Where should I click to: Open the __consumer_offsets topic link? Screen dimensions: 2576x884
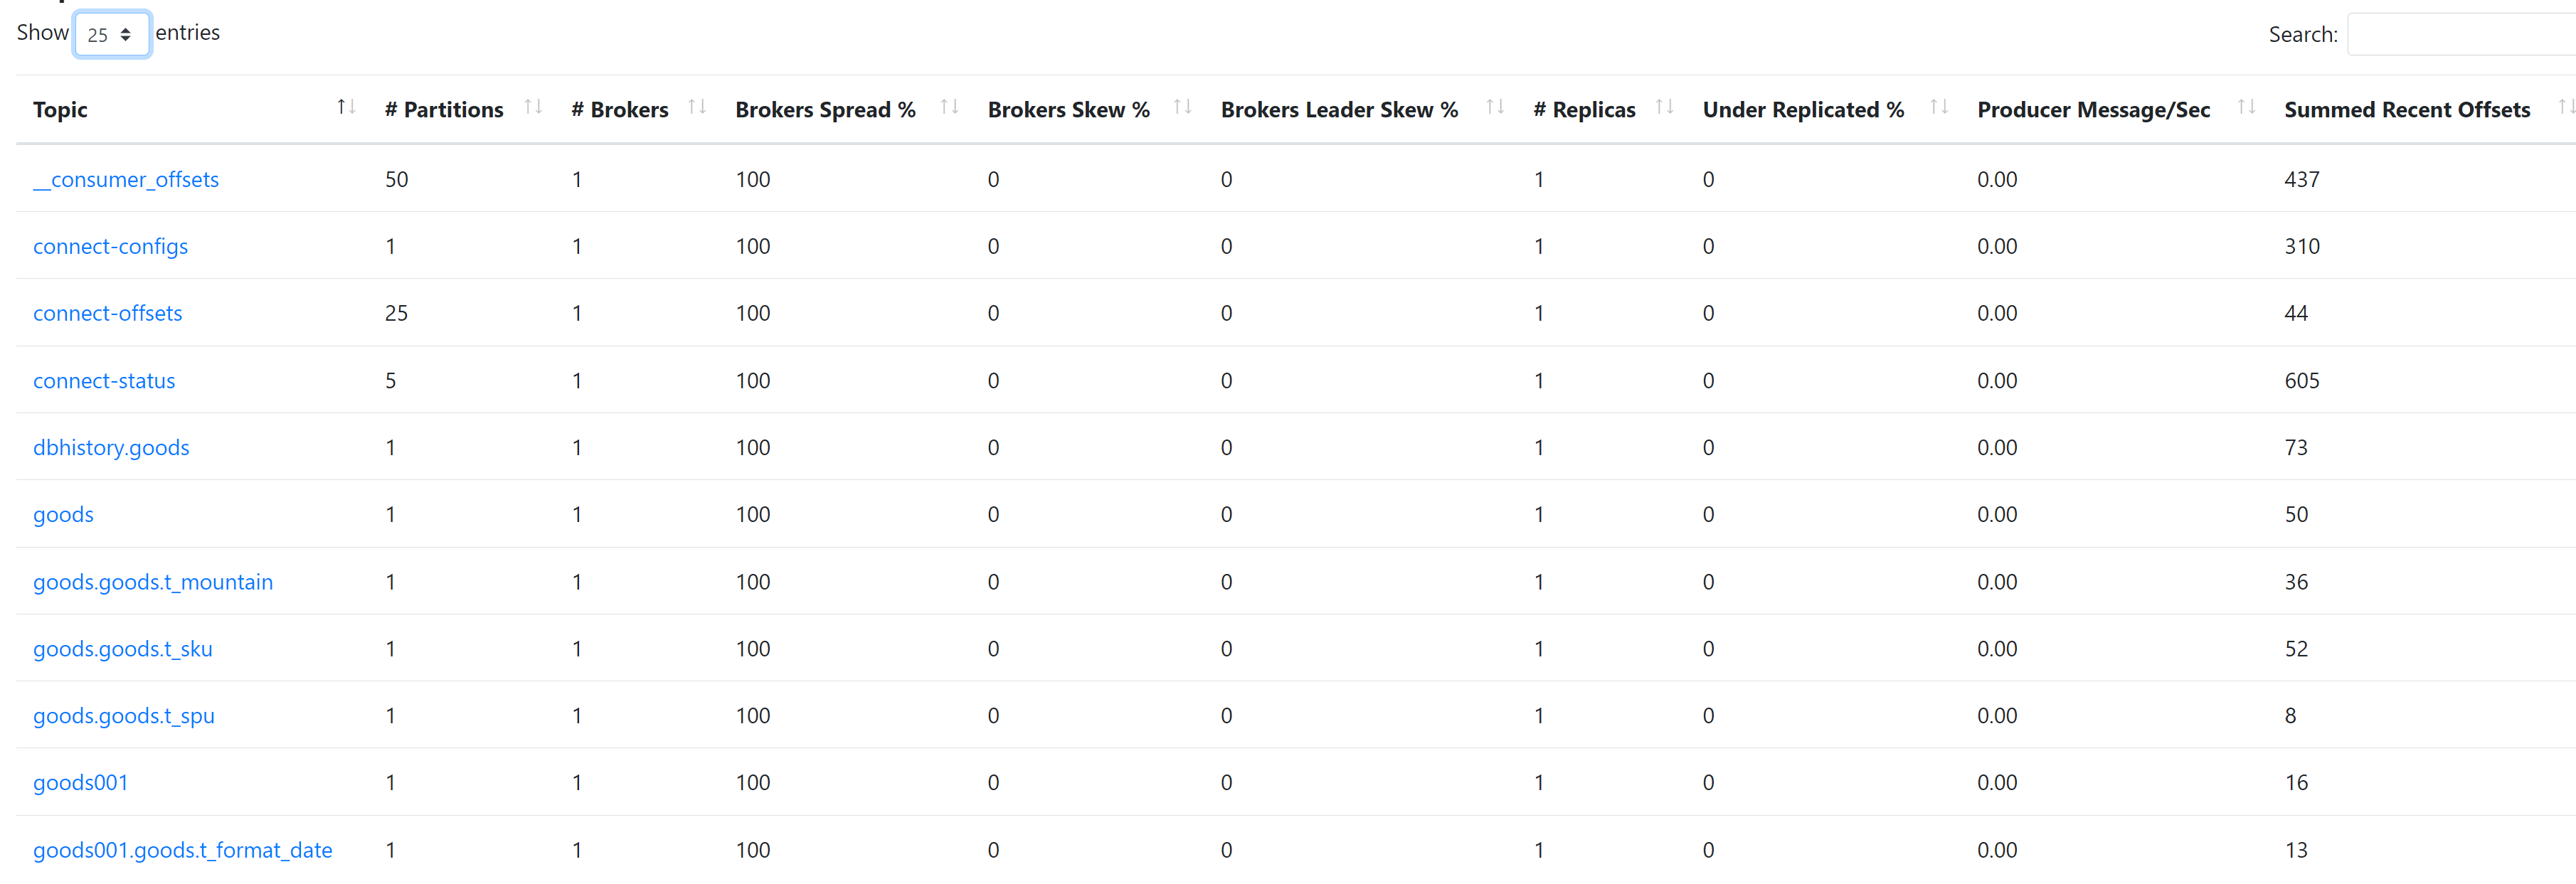tap(126, 180)
